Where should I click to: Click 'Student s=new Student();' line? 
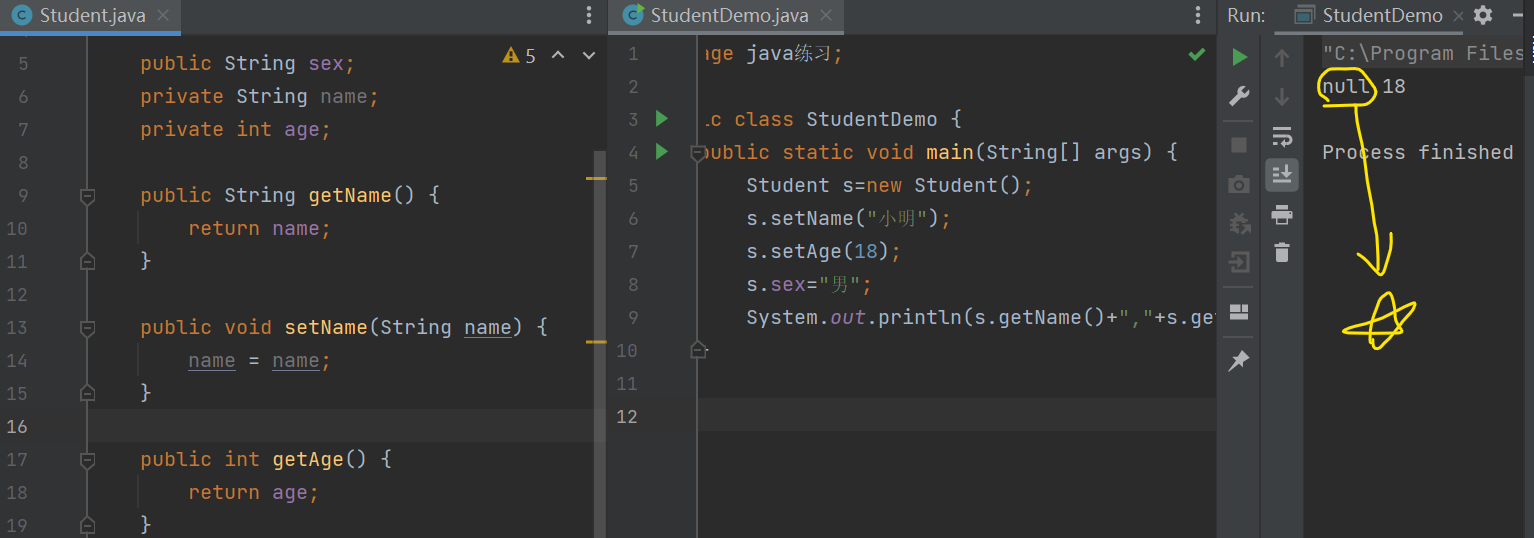(889, 185)
